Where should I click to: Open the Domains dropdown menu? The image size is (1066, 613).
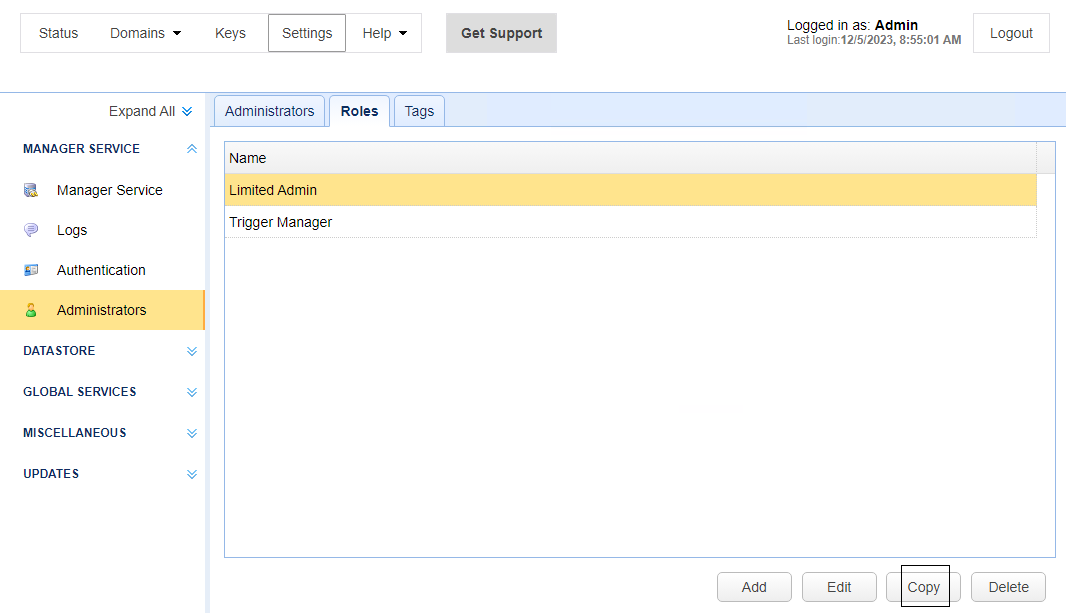pyautogui.click(x=145, y=33)
